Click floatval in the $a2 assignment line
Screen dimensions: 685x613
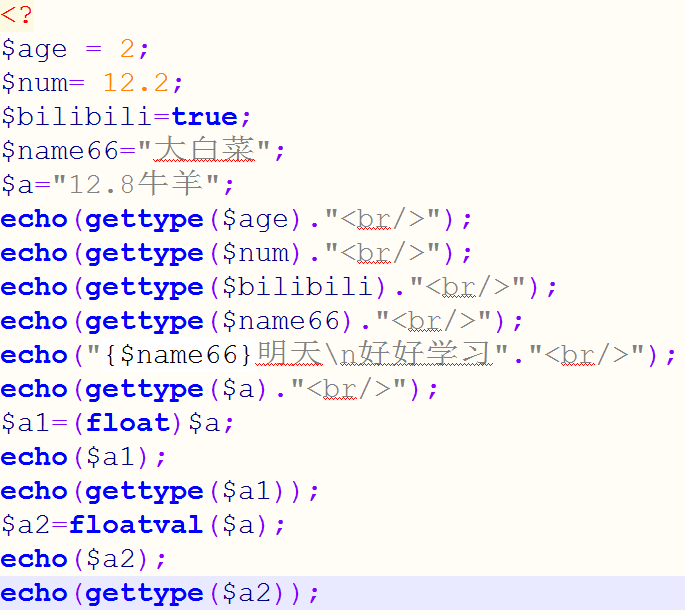pyautogui.click(x=136, y=525)
